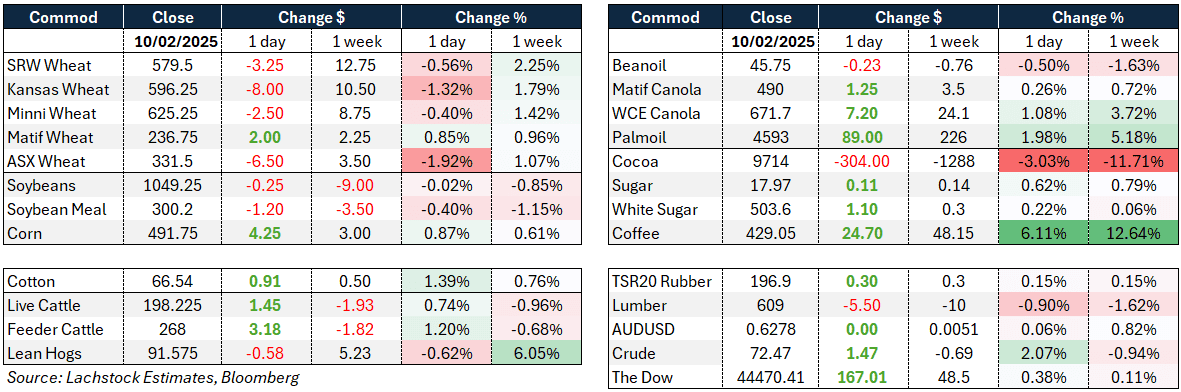Select the Crude 2.07% daily cell
Image resolution: width=1181 pixels, height=392 pixels.
click(1043, 353)
